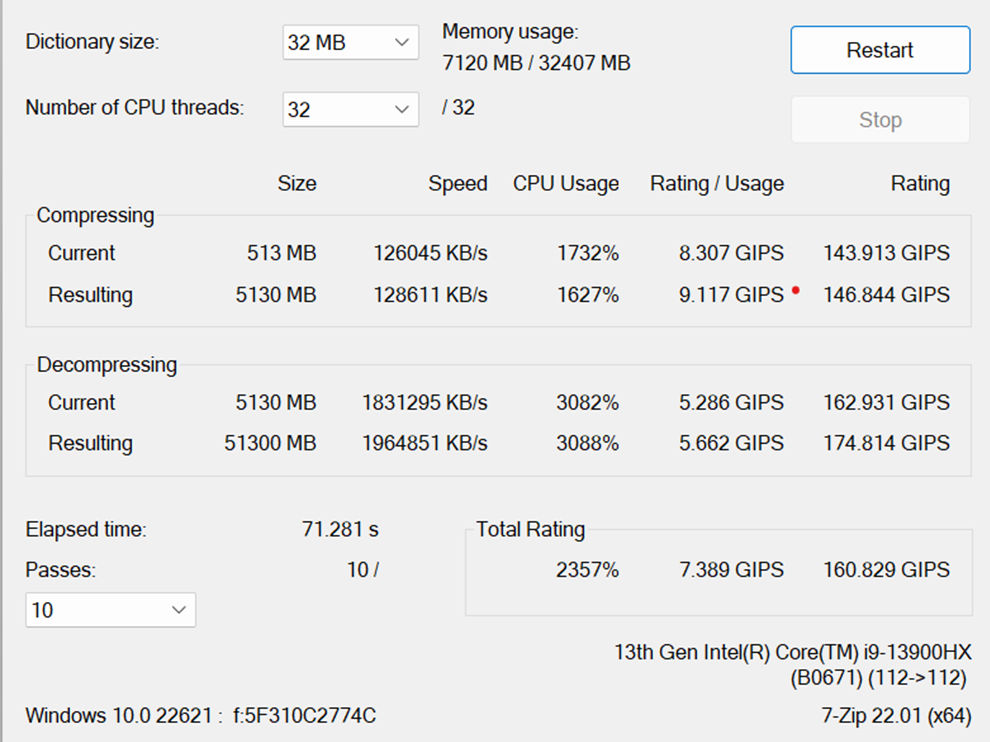Image resolution: width=990 pixels, height=742 pixels.
Task: Click the 2357% total CPU usage value
Action: (x=587, y=570)
